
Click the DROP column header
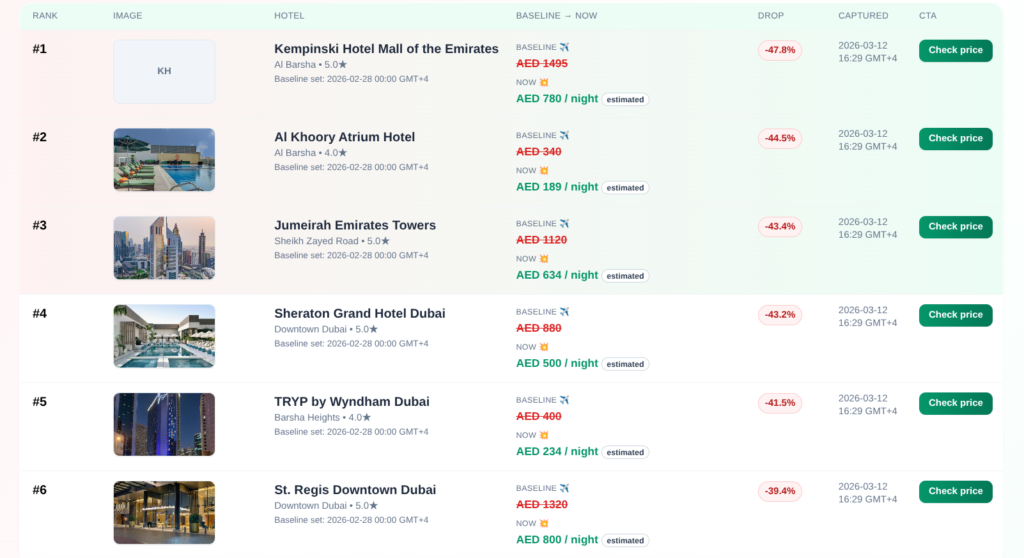771,16
